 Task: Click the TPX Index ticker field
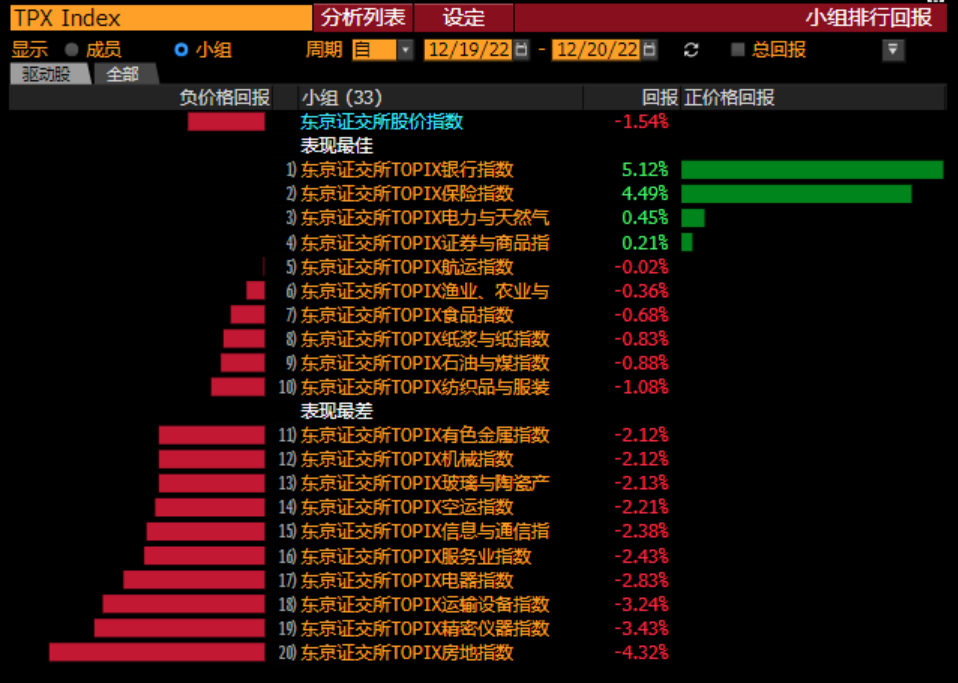click(161, 18)
